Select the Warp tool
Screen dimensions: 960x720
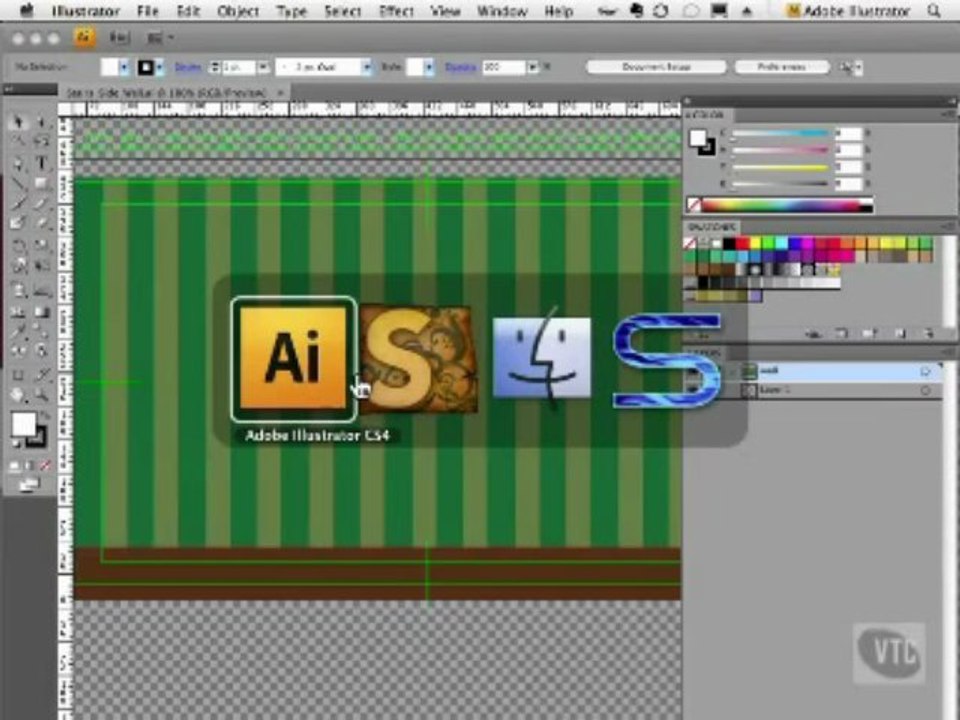[18, 266]
